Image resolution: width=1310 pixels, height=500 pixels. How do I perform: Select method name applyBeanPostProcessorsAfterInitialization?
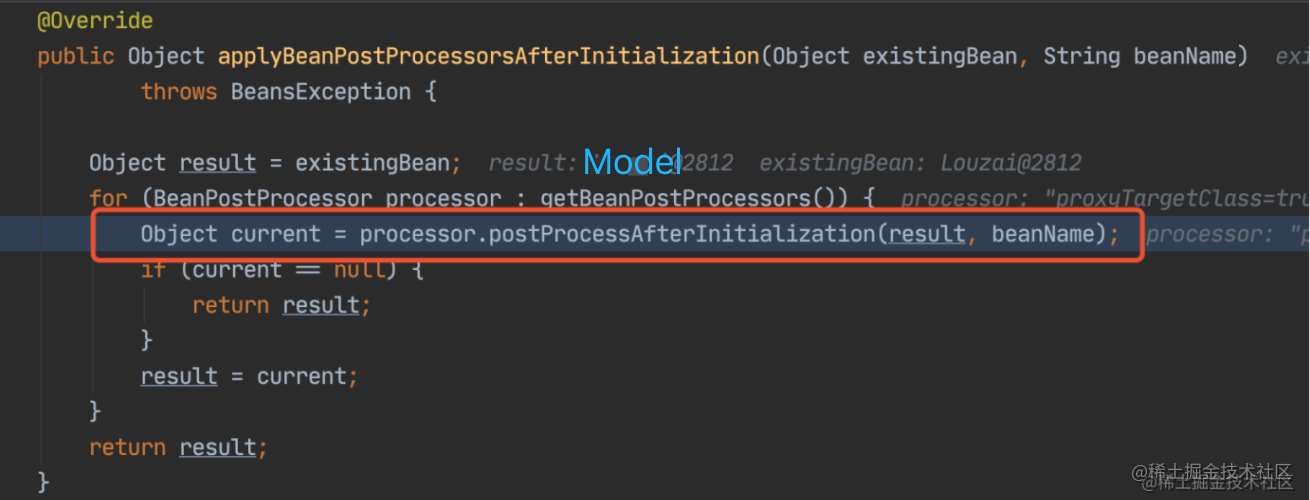click(489, 56)
